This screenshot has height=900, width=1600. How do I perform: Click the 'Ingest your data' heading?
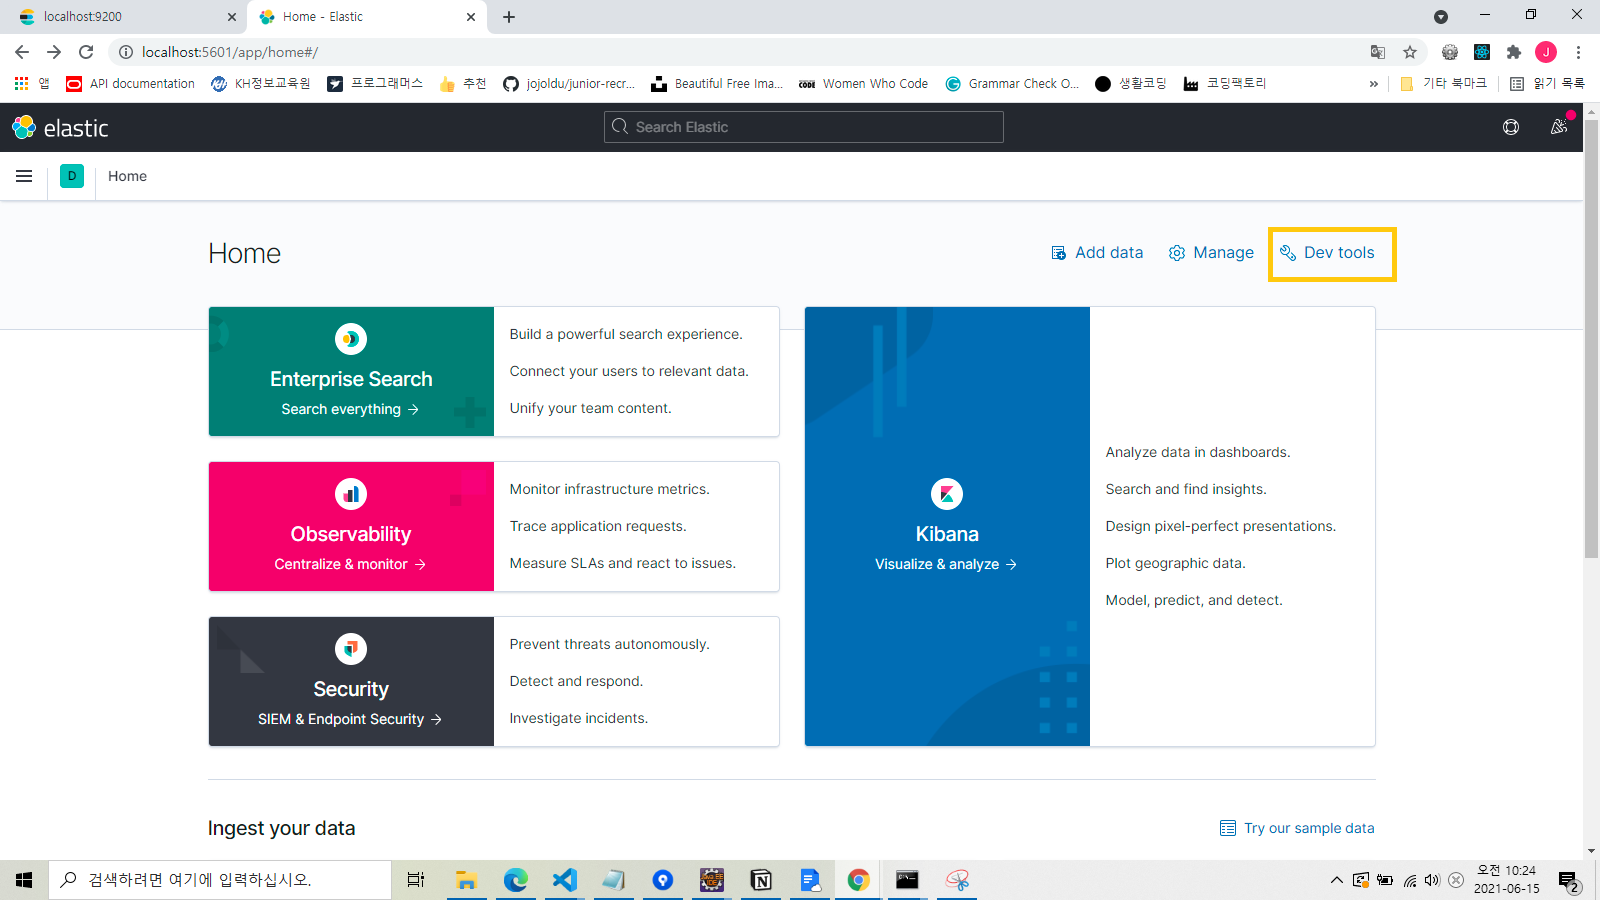click(281, 828)
